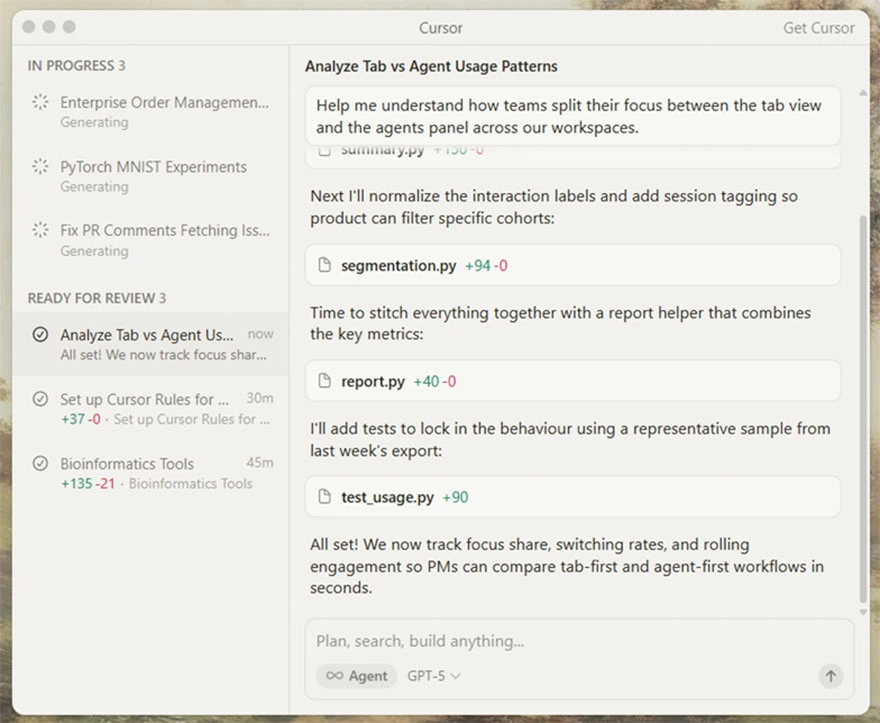Screen dimensions: 880x723
Task: Click the file icon beside segmentation.py
Action: (x=324, y=266)
